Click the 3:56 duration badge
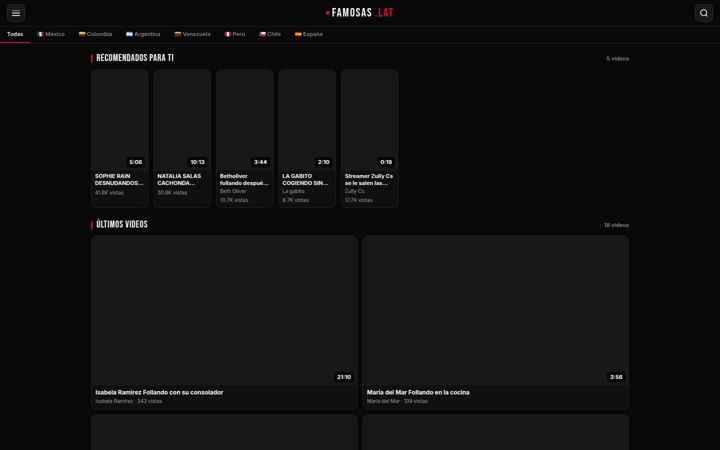 (x=616, y=377)
